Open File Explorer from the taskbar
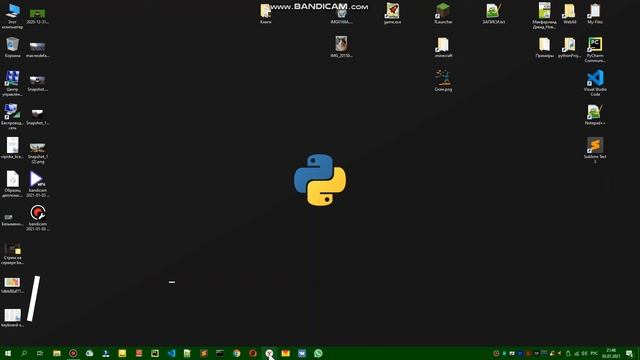The height and width of the screenshot is (360, 640). coord(57,353)
